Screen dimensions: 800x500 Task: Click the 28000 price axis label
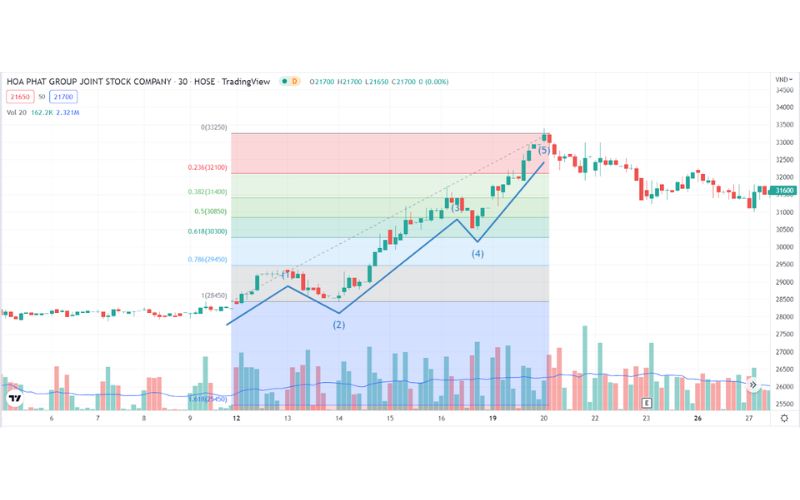click(785, 317)
